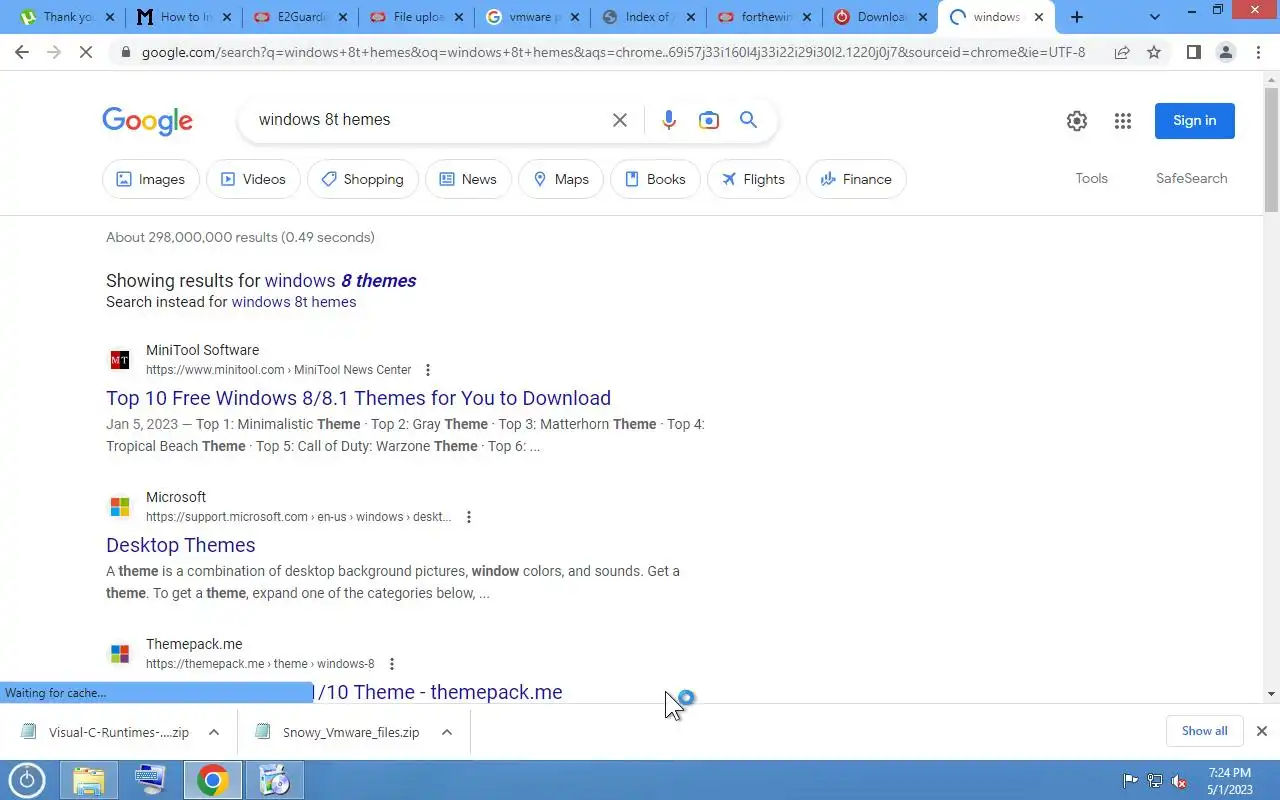The image size is (1280, 800).
Task: Open Top 10 Free Windows 8/8.1 Themes link
Action: click(x=358, y=398)
